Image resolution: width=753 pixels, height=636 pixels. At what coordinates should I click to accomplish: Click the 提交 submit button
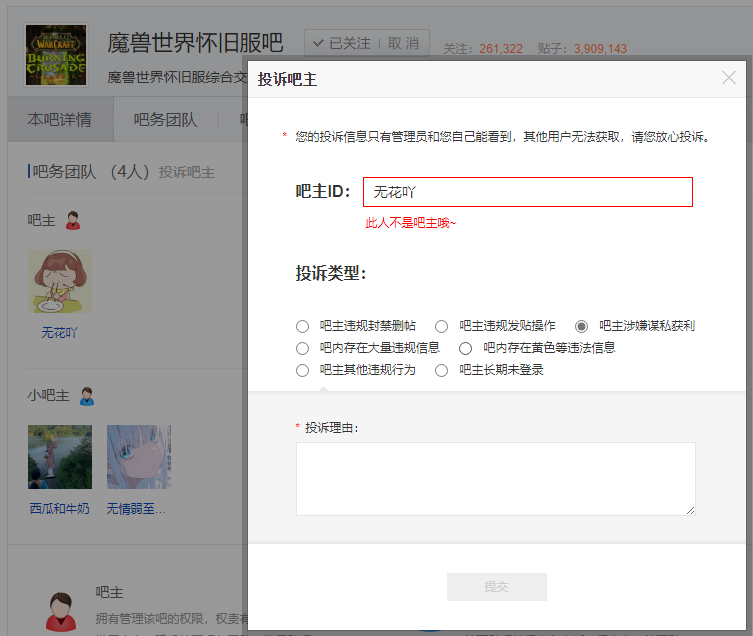496,587
